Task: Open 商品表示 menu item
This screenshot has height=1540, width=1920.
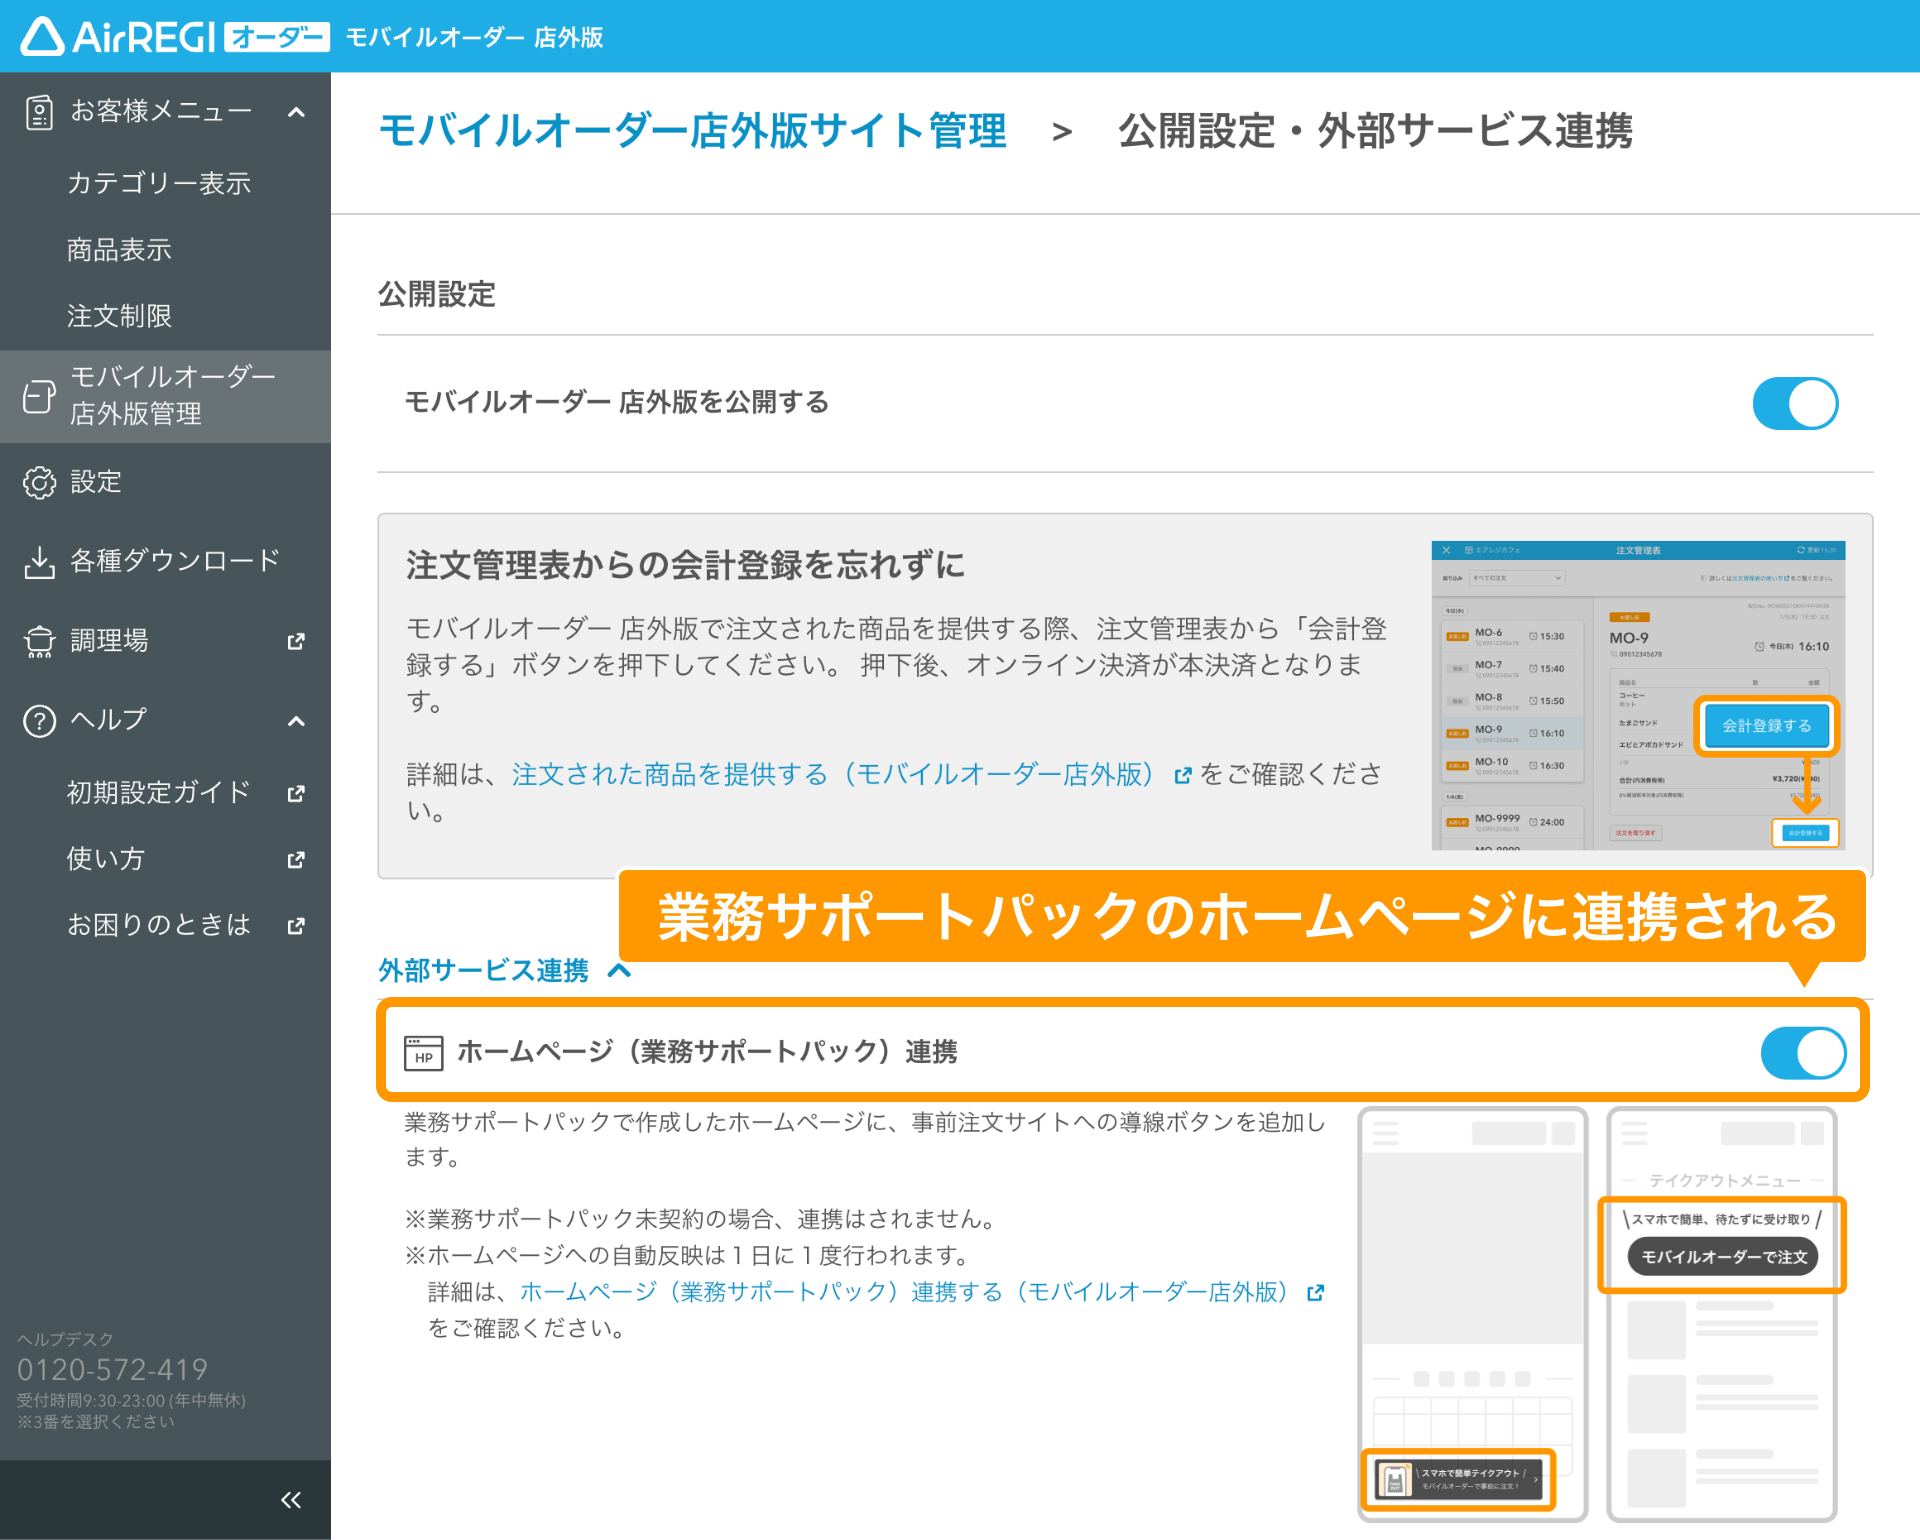Action: 119,250
